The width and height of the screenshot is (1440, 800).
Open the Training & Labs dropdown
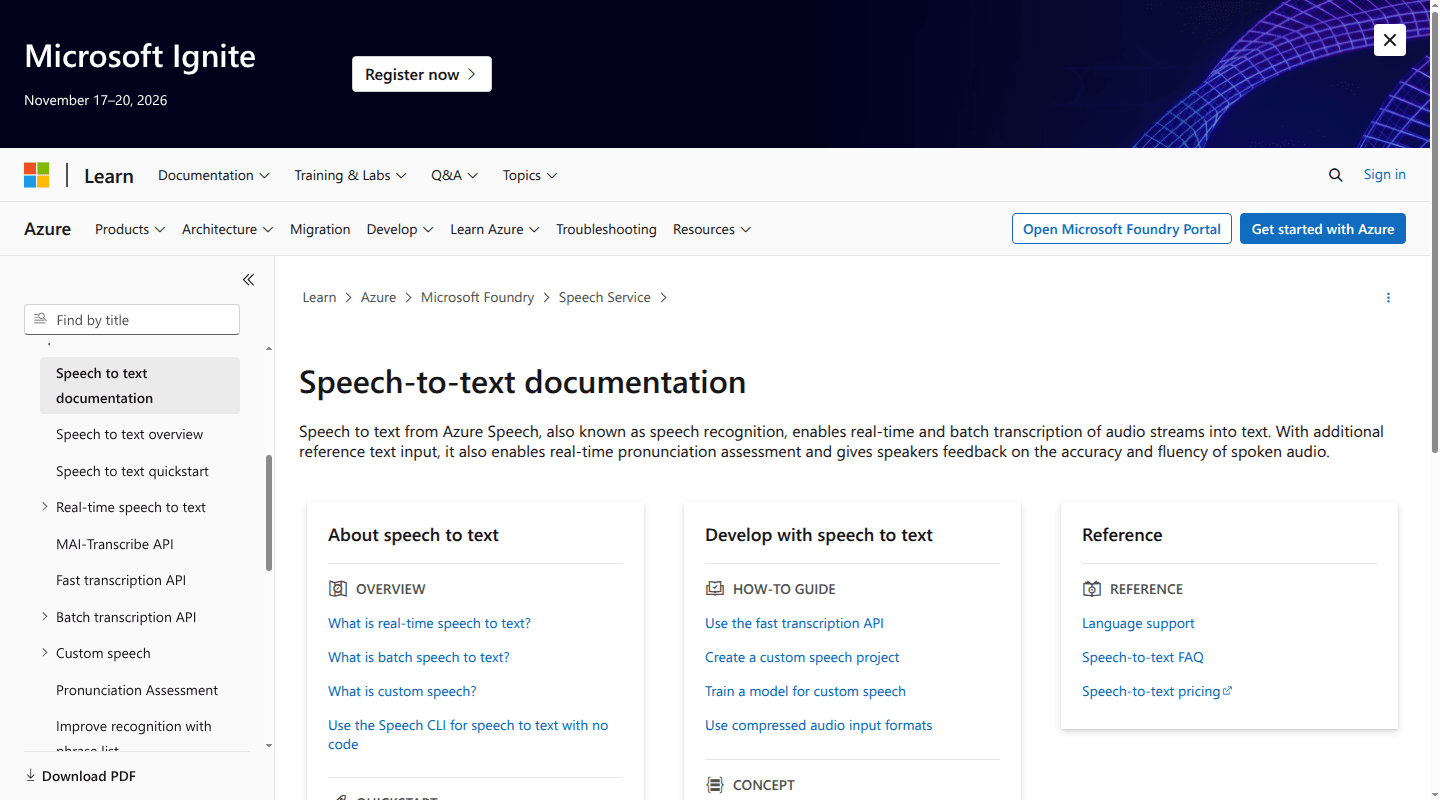click(350, 175)
